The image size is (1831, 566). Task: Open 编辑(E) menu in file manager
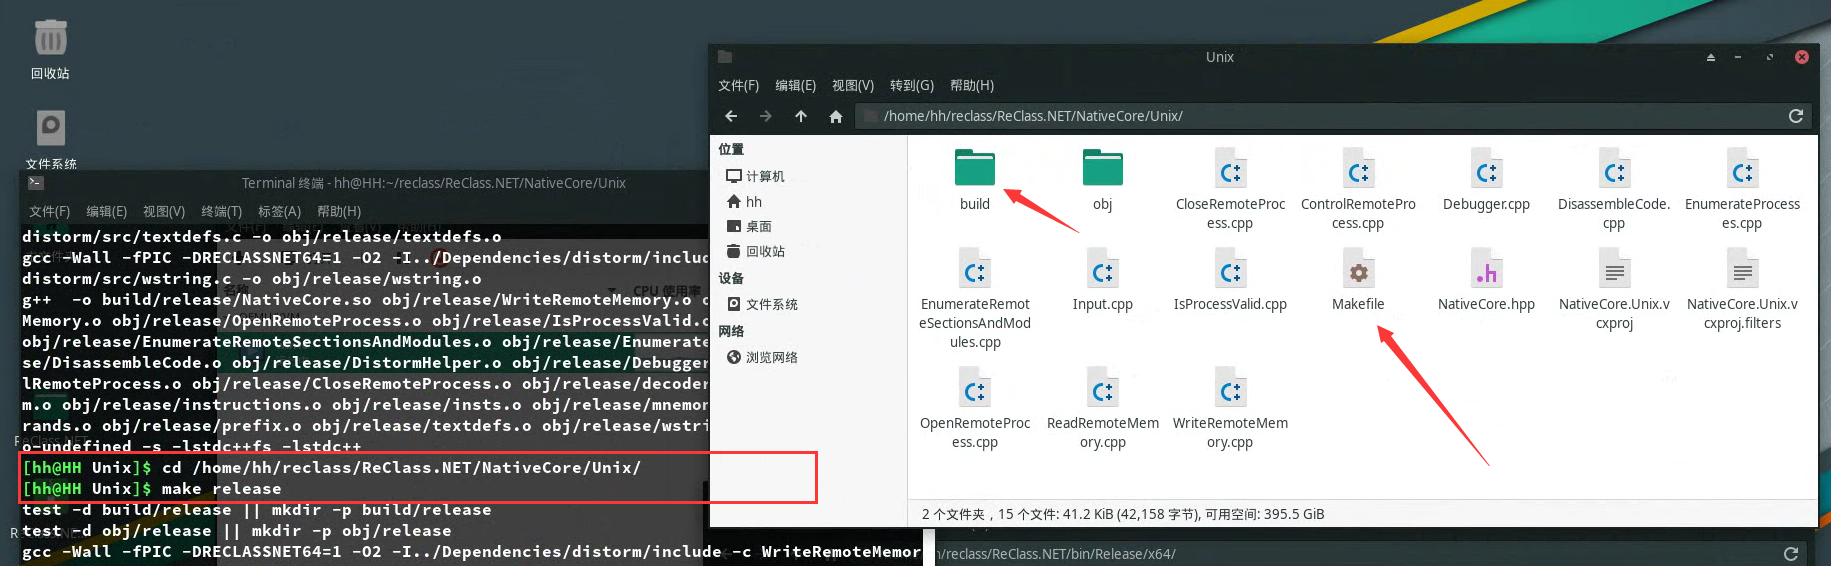pyautogui.click(x=795, y=86)
